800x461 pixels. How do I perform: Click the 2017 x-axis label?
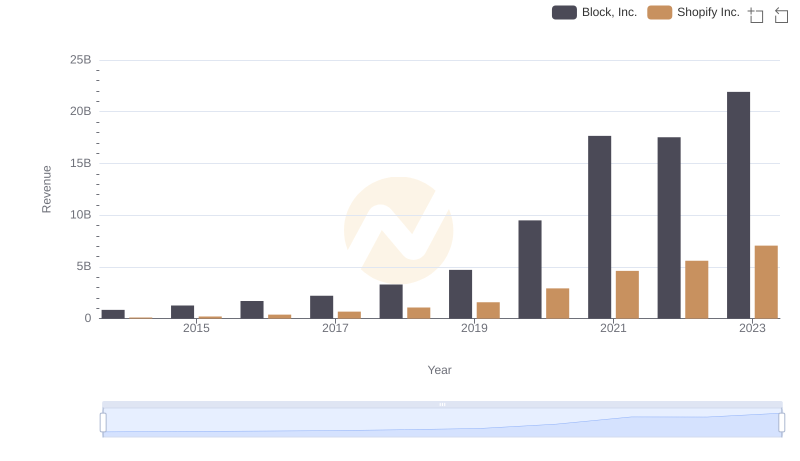click(335, 328)
